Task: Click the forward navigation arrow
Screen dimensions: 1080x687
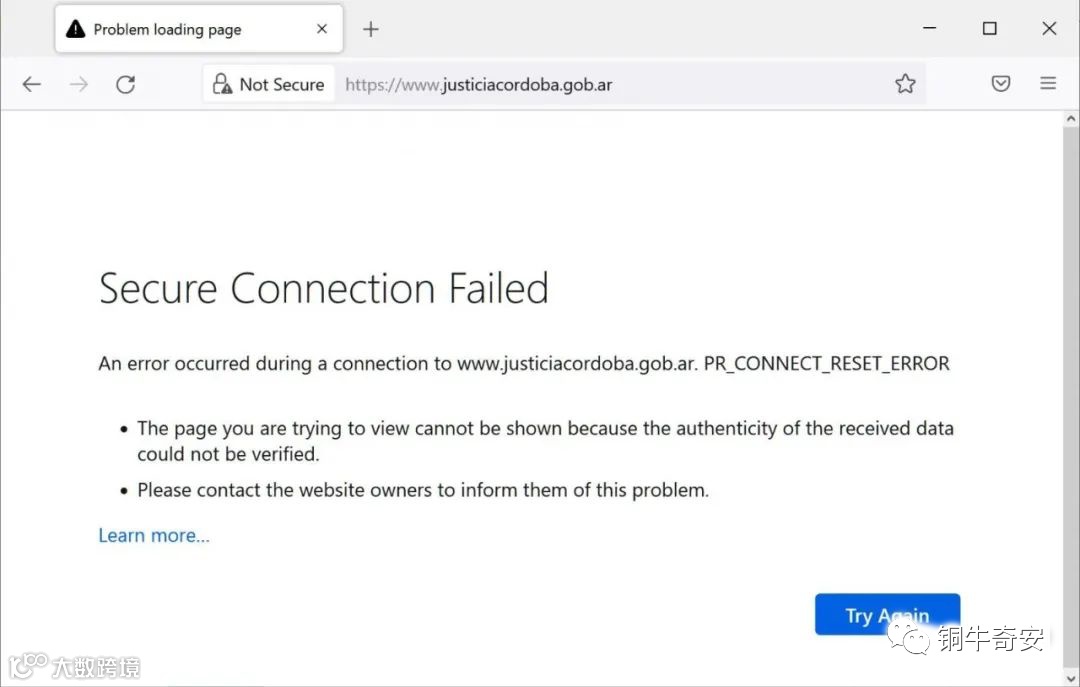Action: pos(79,84)
